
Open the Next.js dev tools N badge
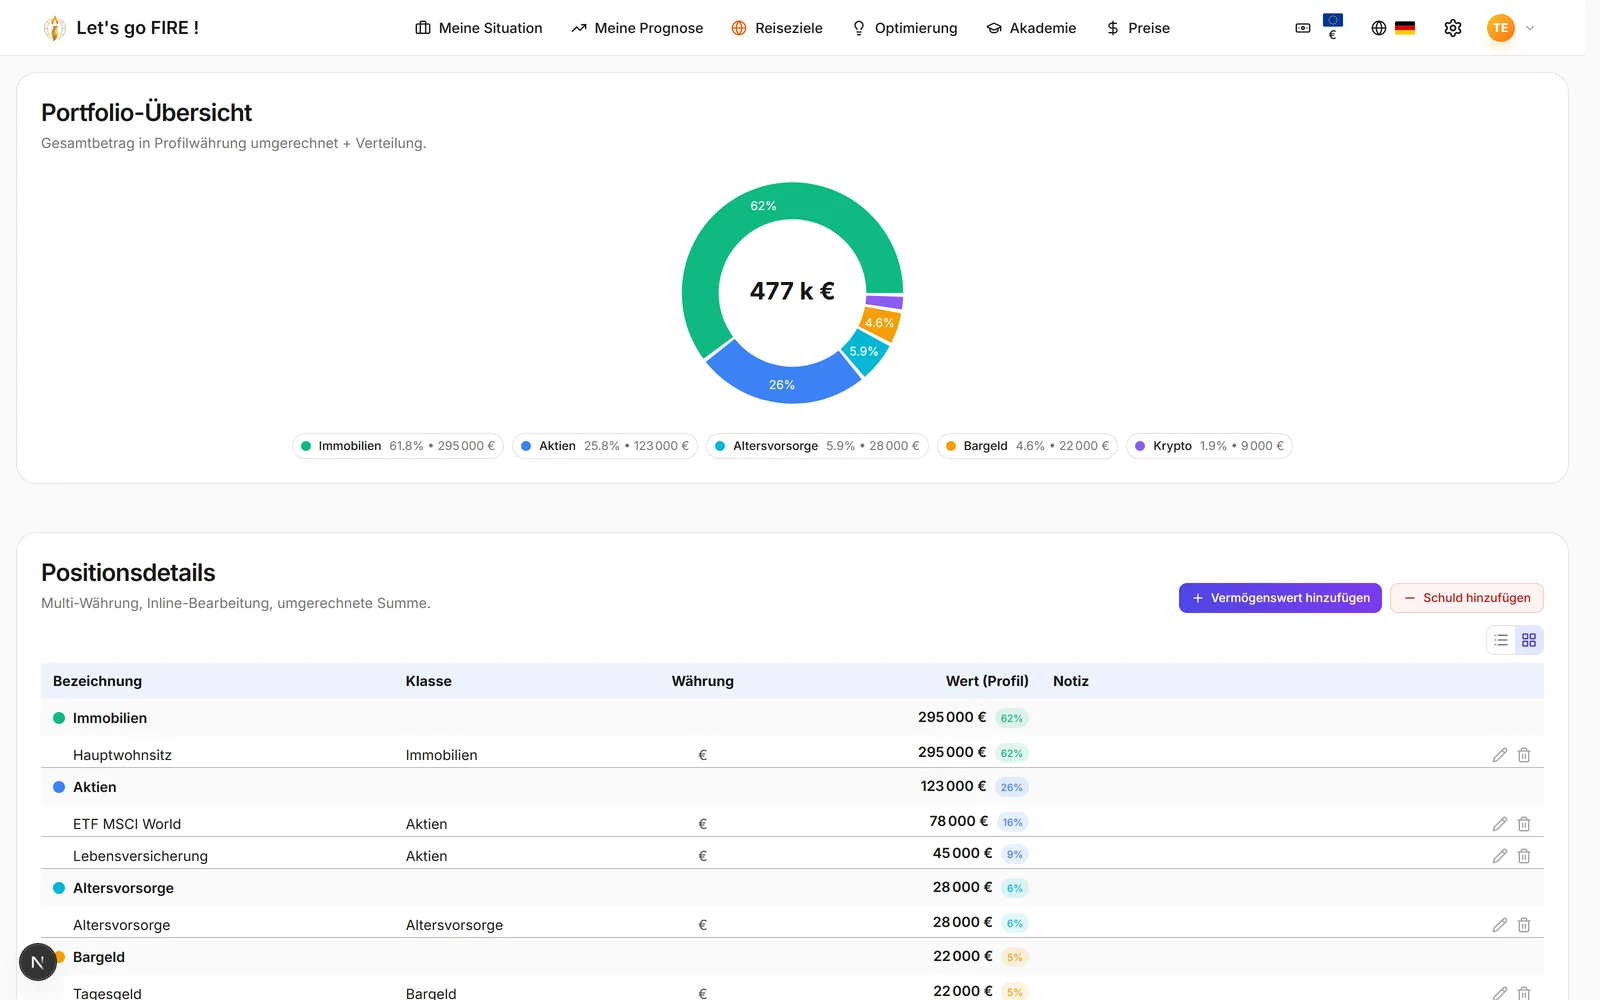(38, 962)
